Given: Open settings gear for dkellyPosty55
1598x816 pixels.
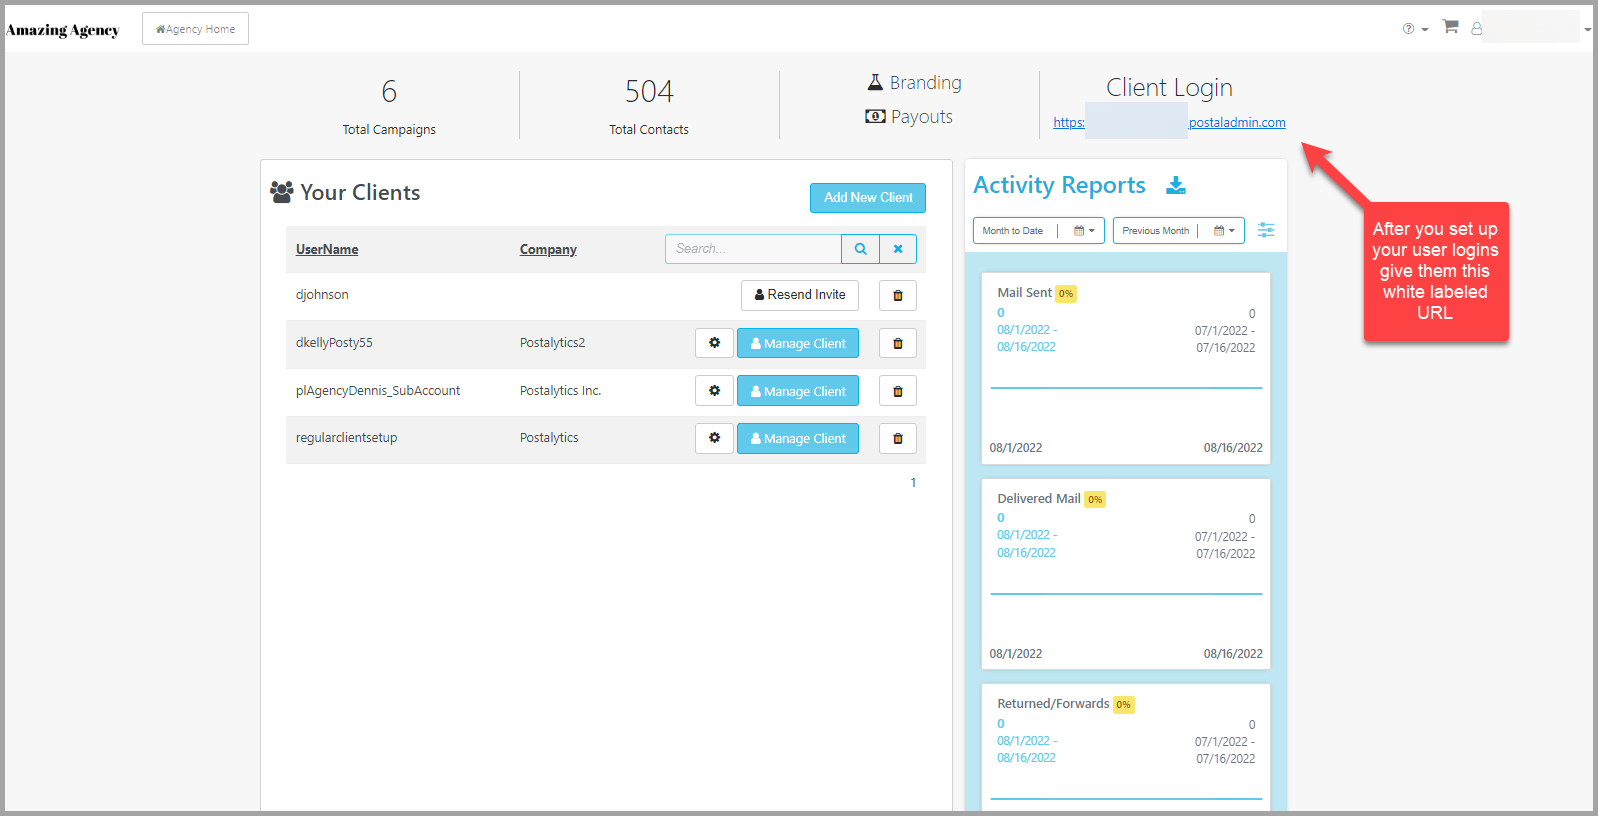Looking at the screenshot, I should (x=714, y=343).
